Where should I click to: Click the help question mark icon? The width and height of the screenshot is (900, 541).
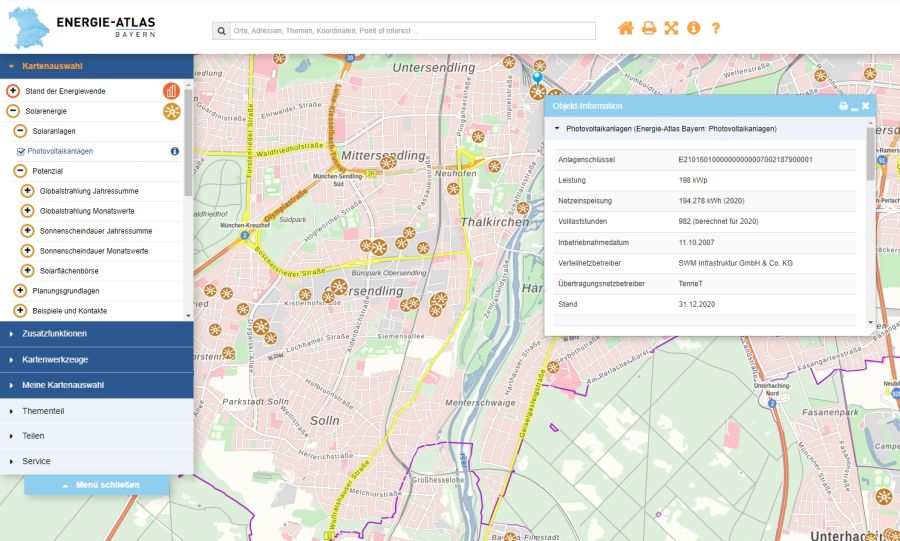click(716, 28)
